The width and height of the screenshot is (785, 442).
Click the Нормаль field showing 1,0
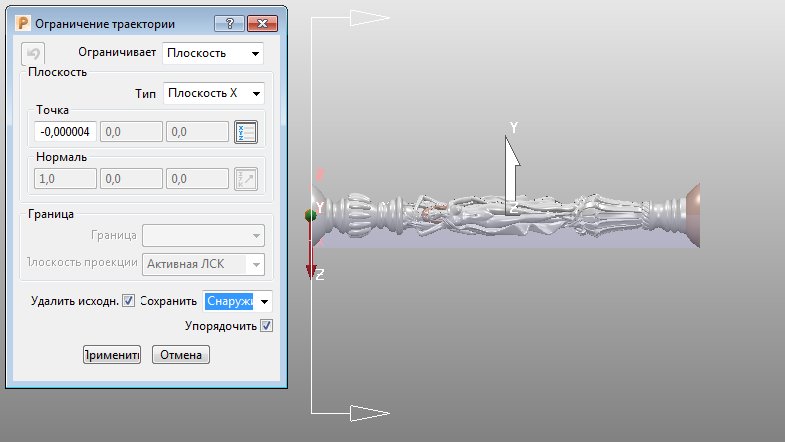click(66, 179)
